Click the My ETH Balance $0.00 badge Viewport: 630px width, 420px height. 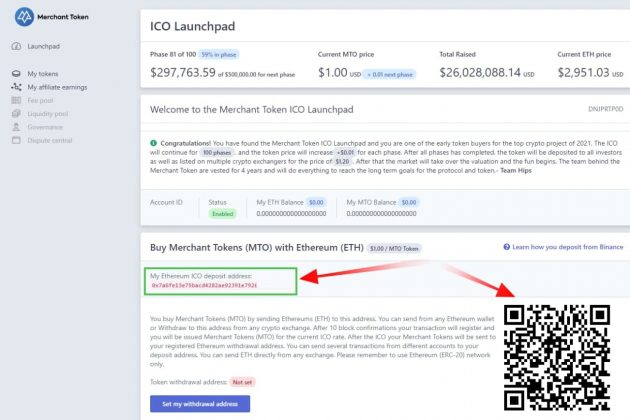pyautogui.click(x=316, y=202)
